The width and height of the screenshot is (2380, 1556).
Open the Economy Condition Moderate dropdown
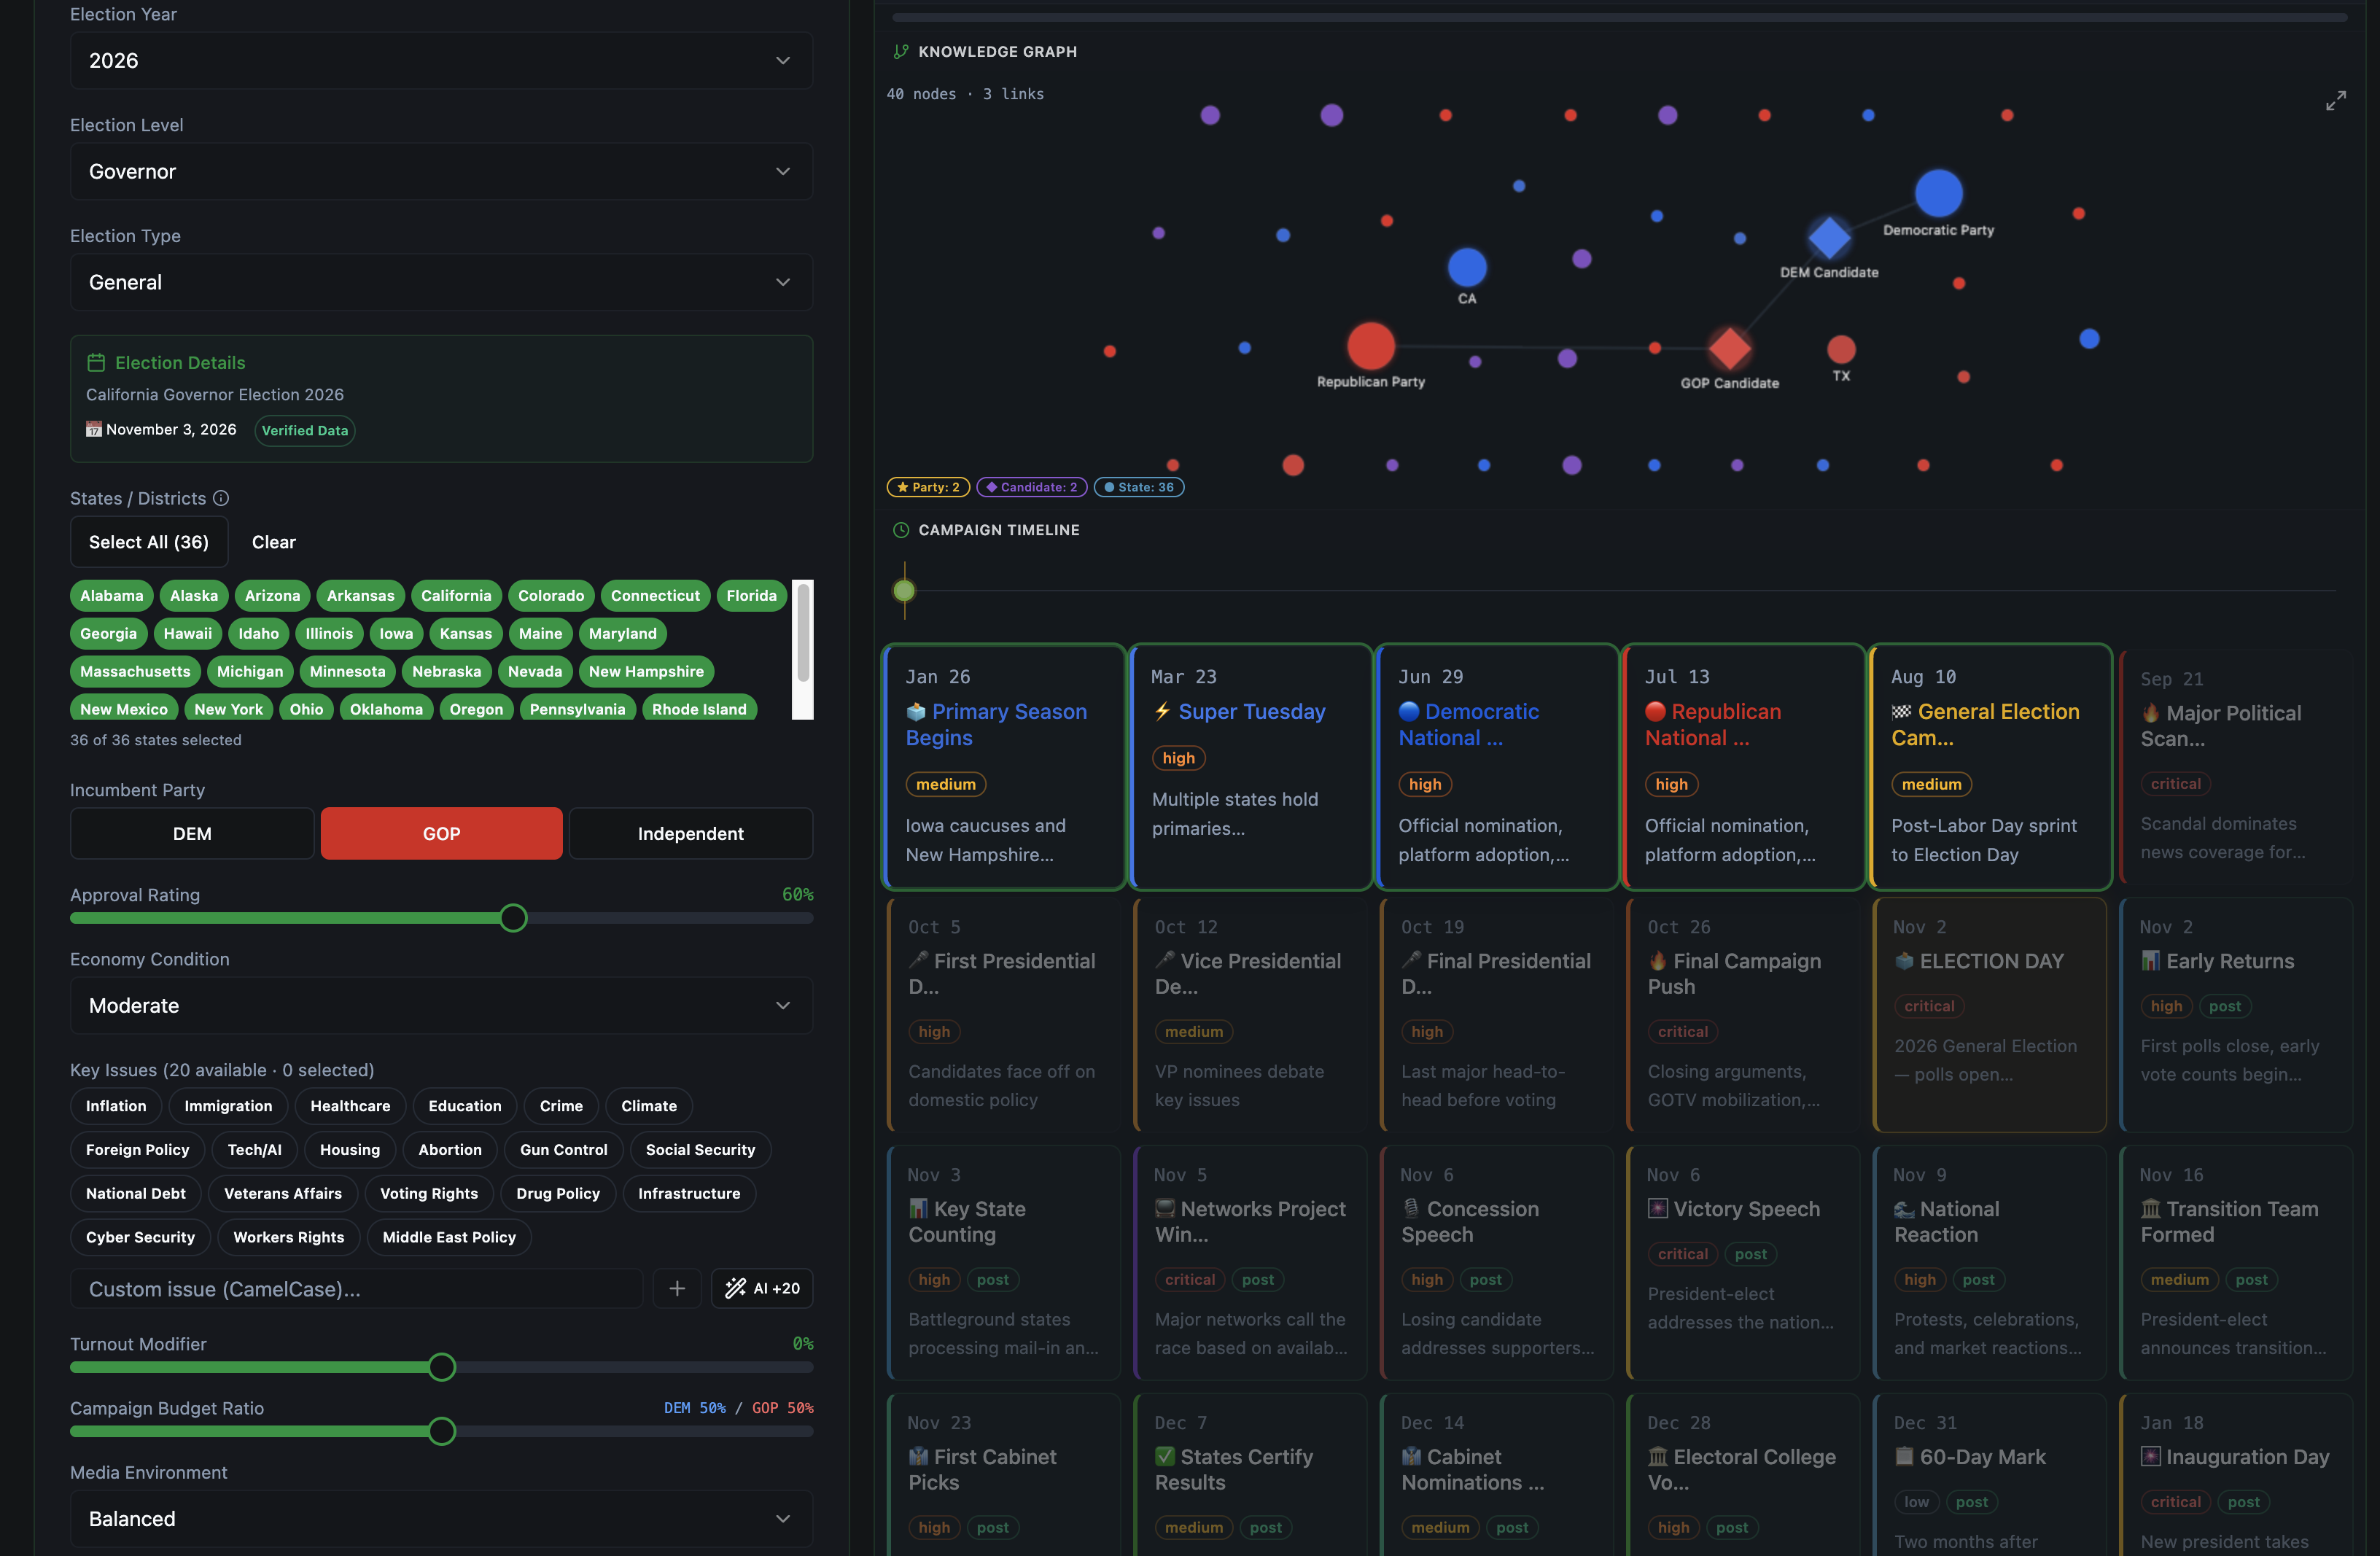(x=441, y=1006)
